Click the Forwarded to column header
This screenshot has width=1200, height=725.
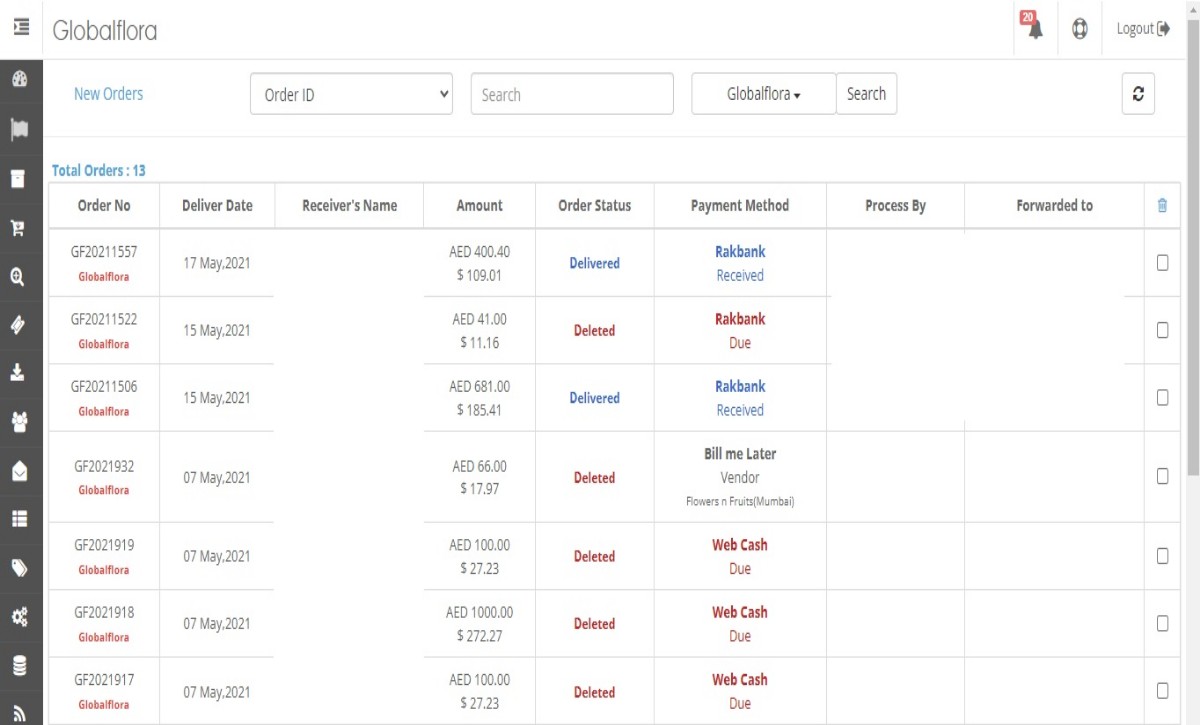pos(1054,205)
